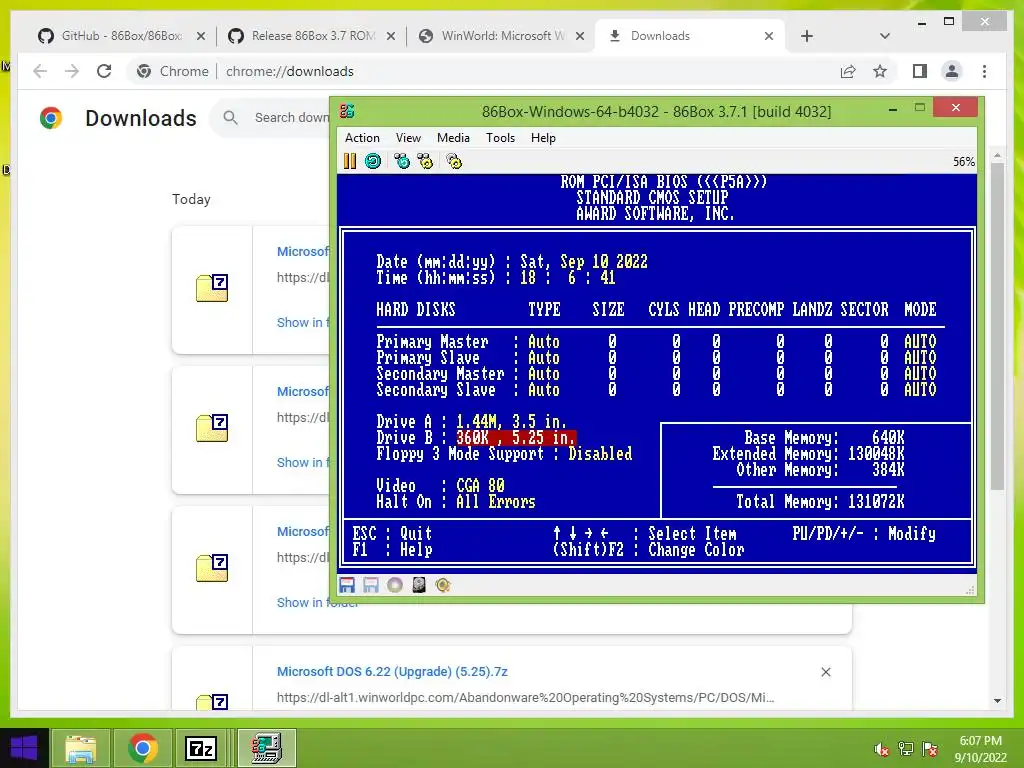Open the 86Box Media menu
Screen dimensions: 1024x768
(453, 138)
